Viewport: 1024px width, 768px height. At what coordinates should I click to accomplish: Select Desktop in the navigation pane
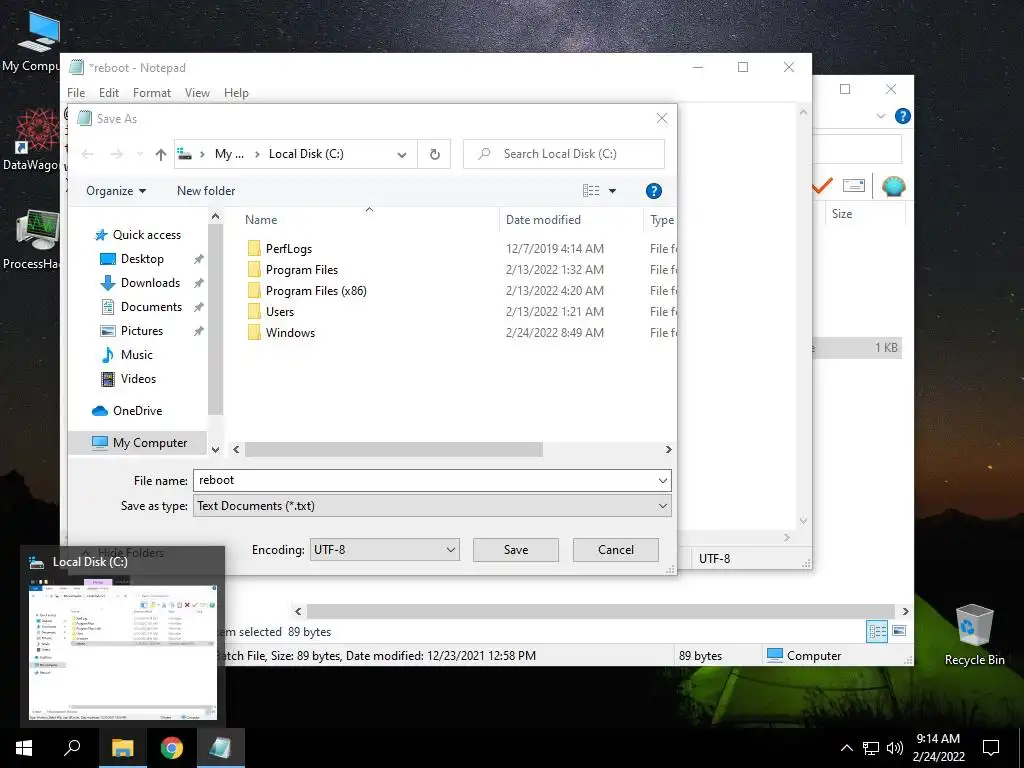[x=142, y=259]
